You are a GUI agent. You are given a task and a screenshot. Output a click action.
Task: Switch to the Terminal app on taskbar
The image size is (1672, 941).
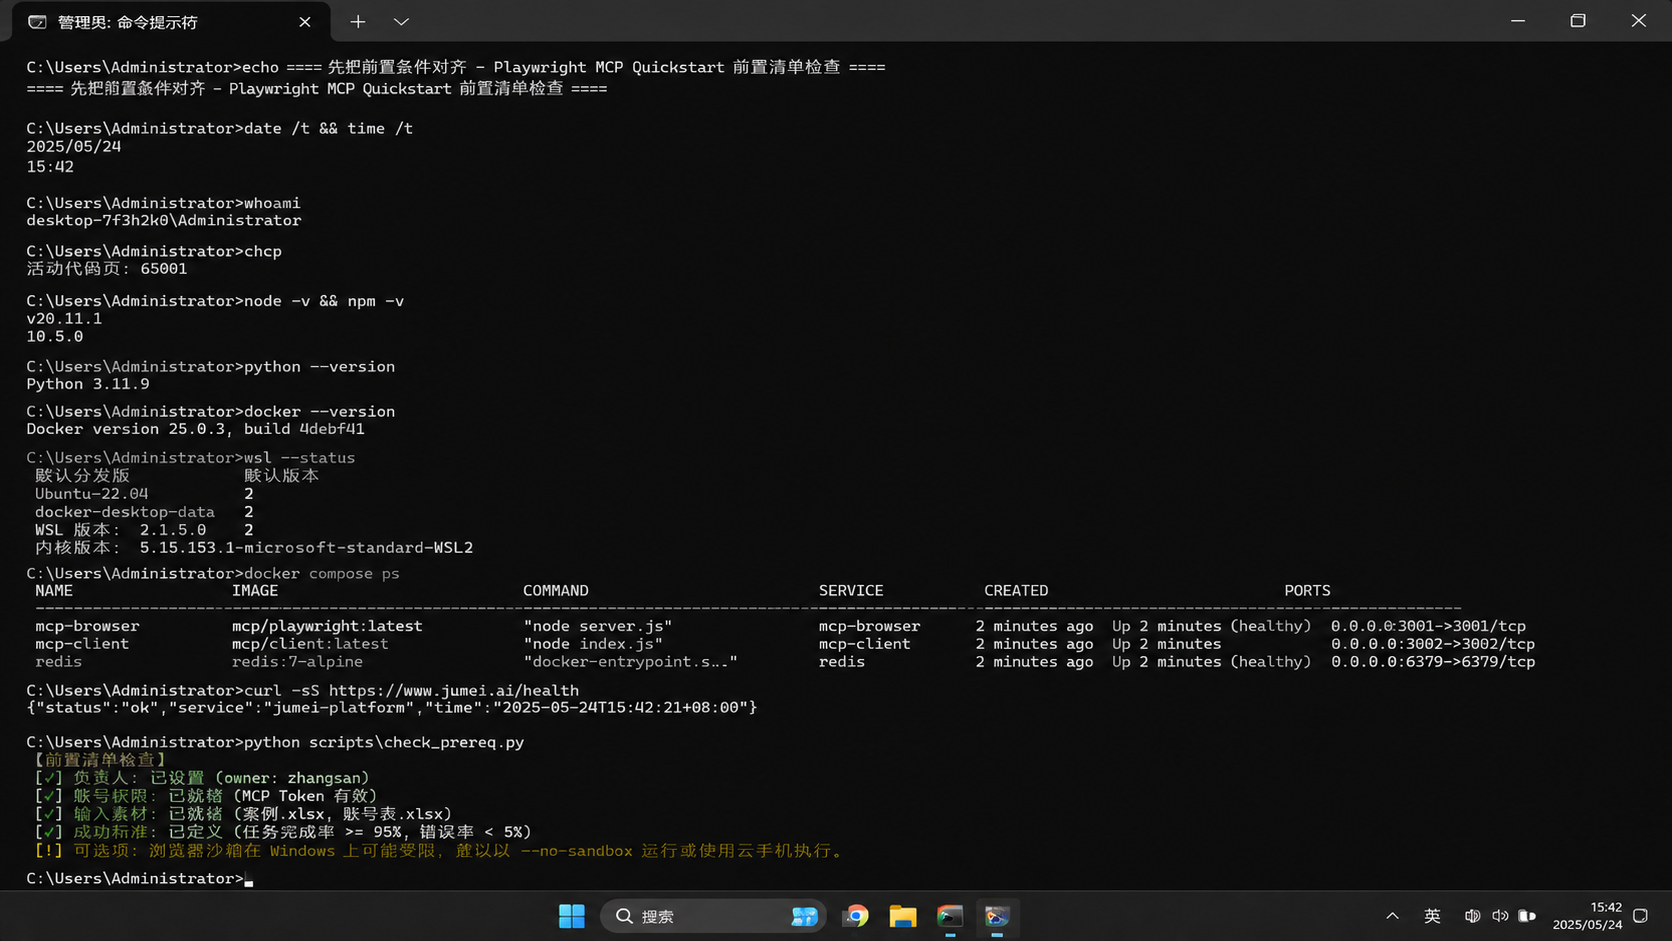950,916
